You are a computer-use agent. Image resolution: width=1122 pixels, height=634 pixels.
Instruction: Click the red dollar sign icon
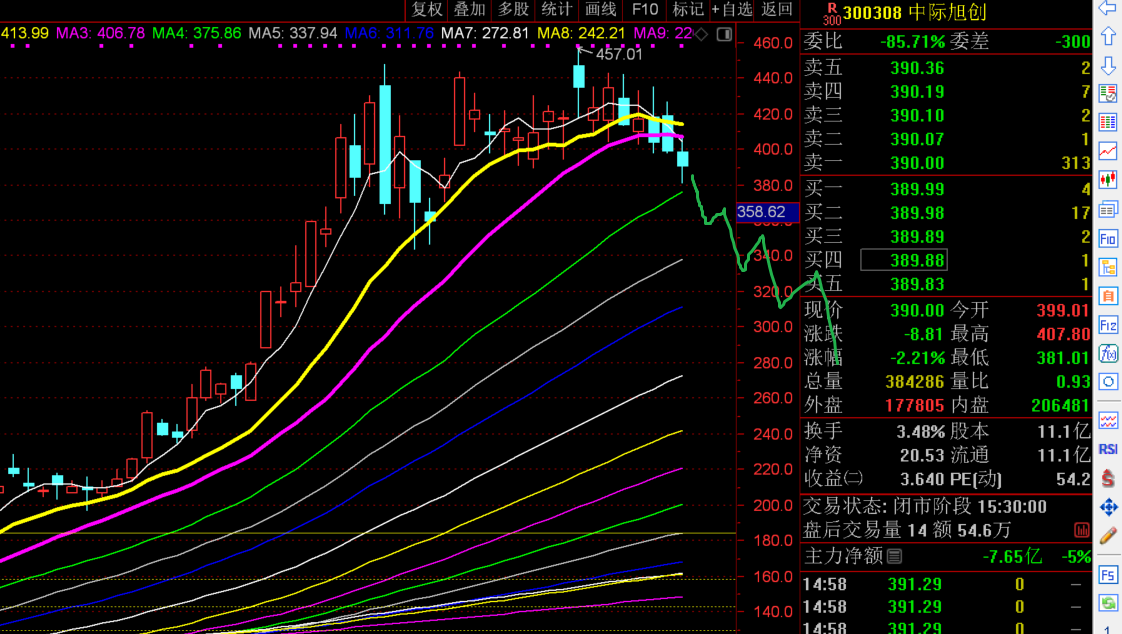(1108, 478)
